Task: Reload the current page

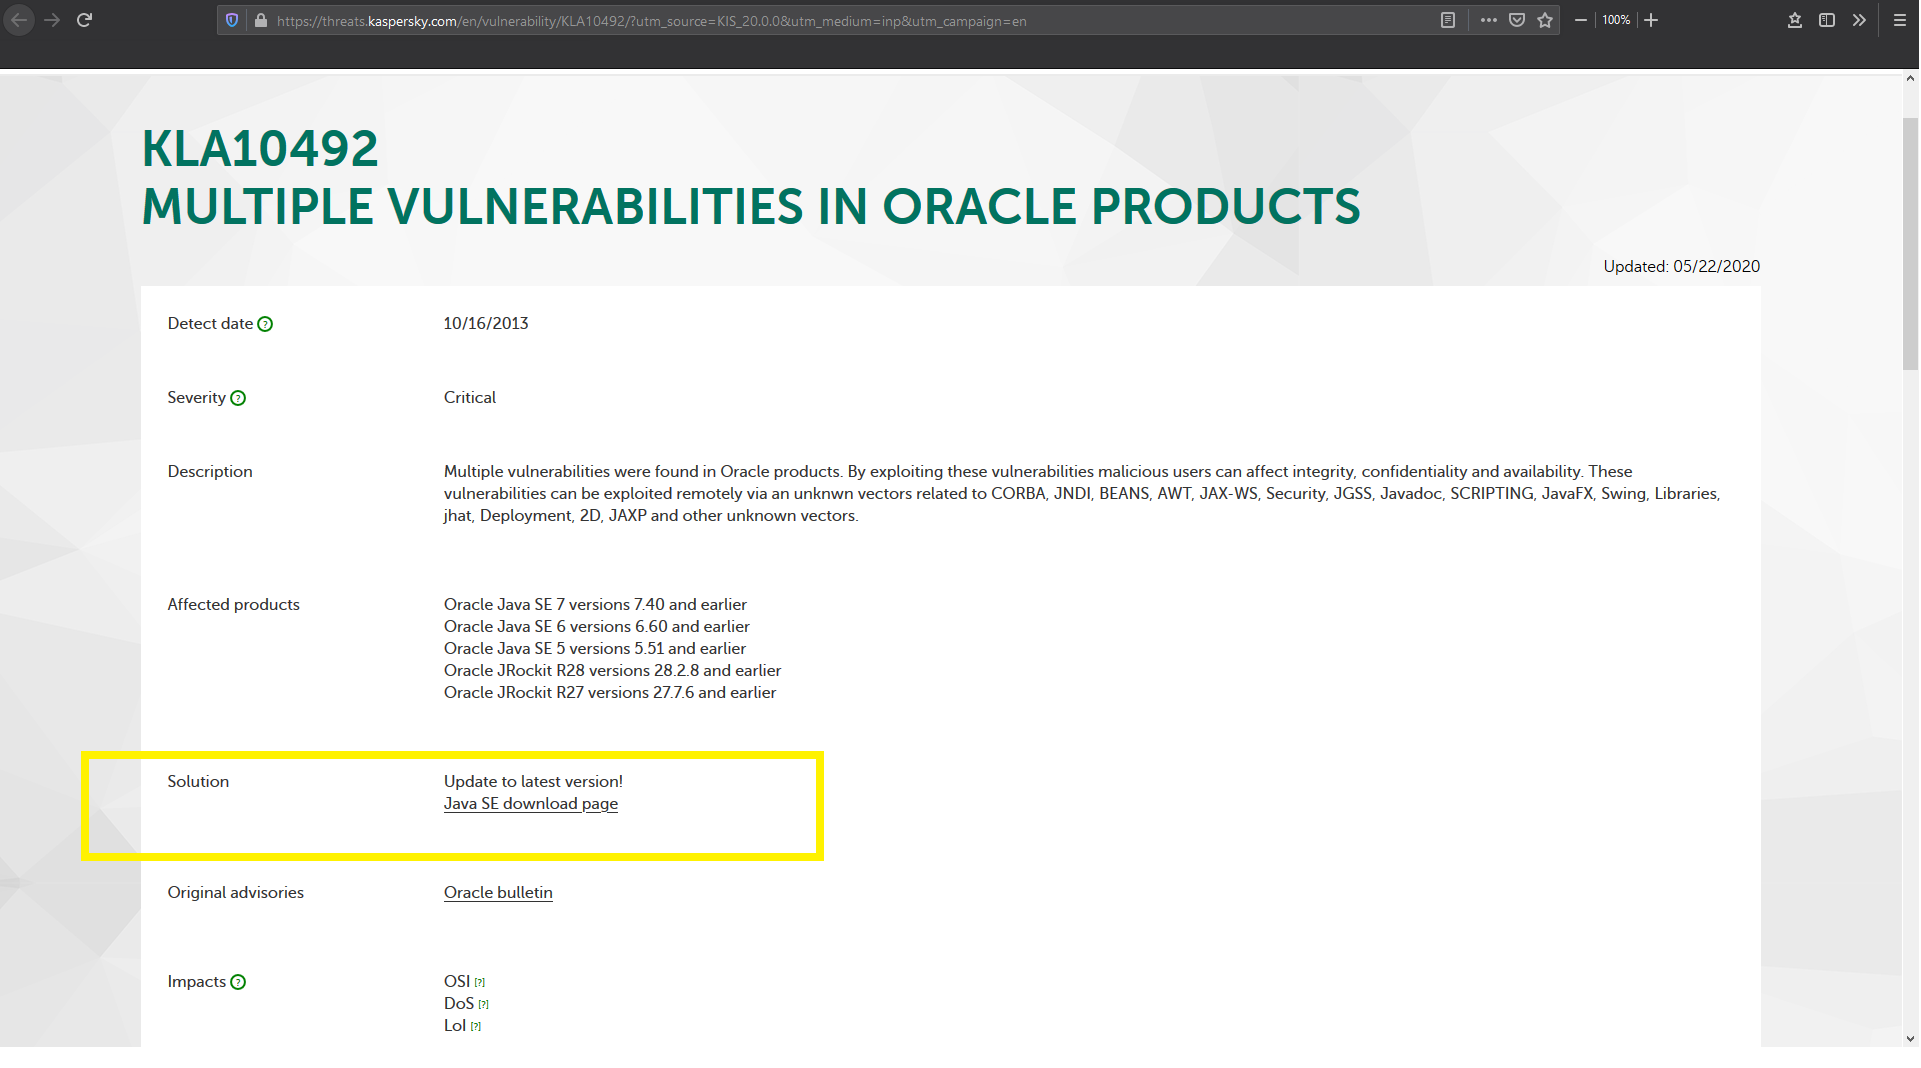Action: [x=85, y=20]
